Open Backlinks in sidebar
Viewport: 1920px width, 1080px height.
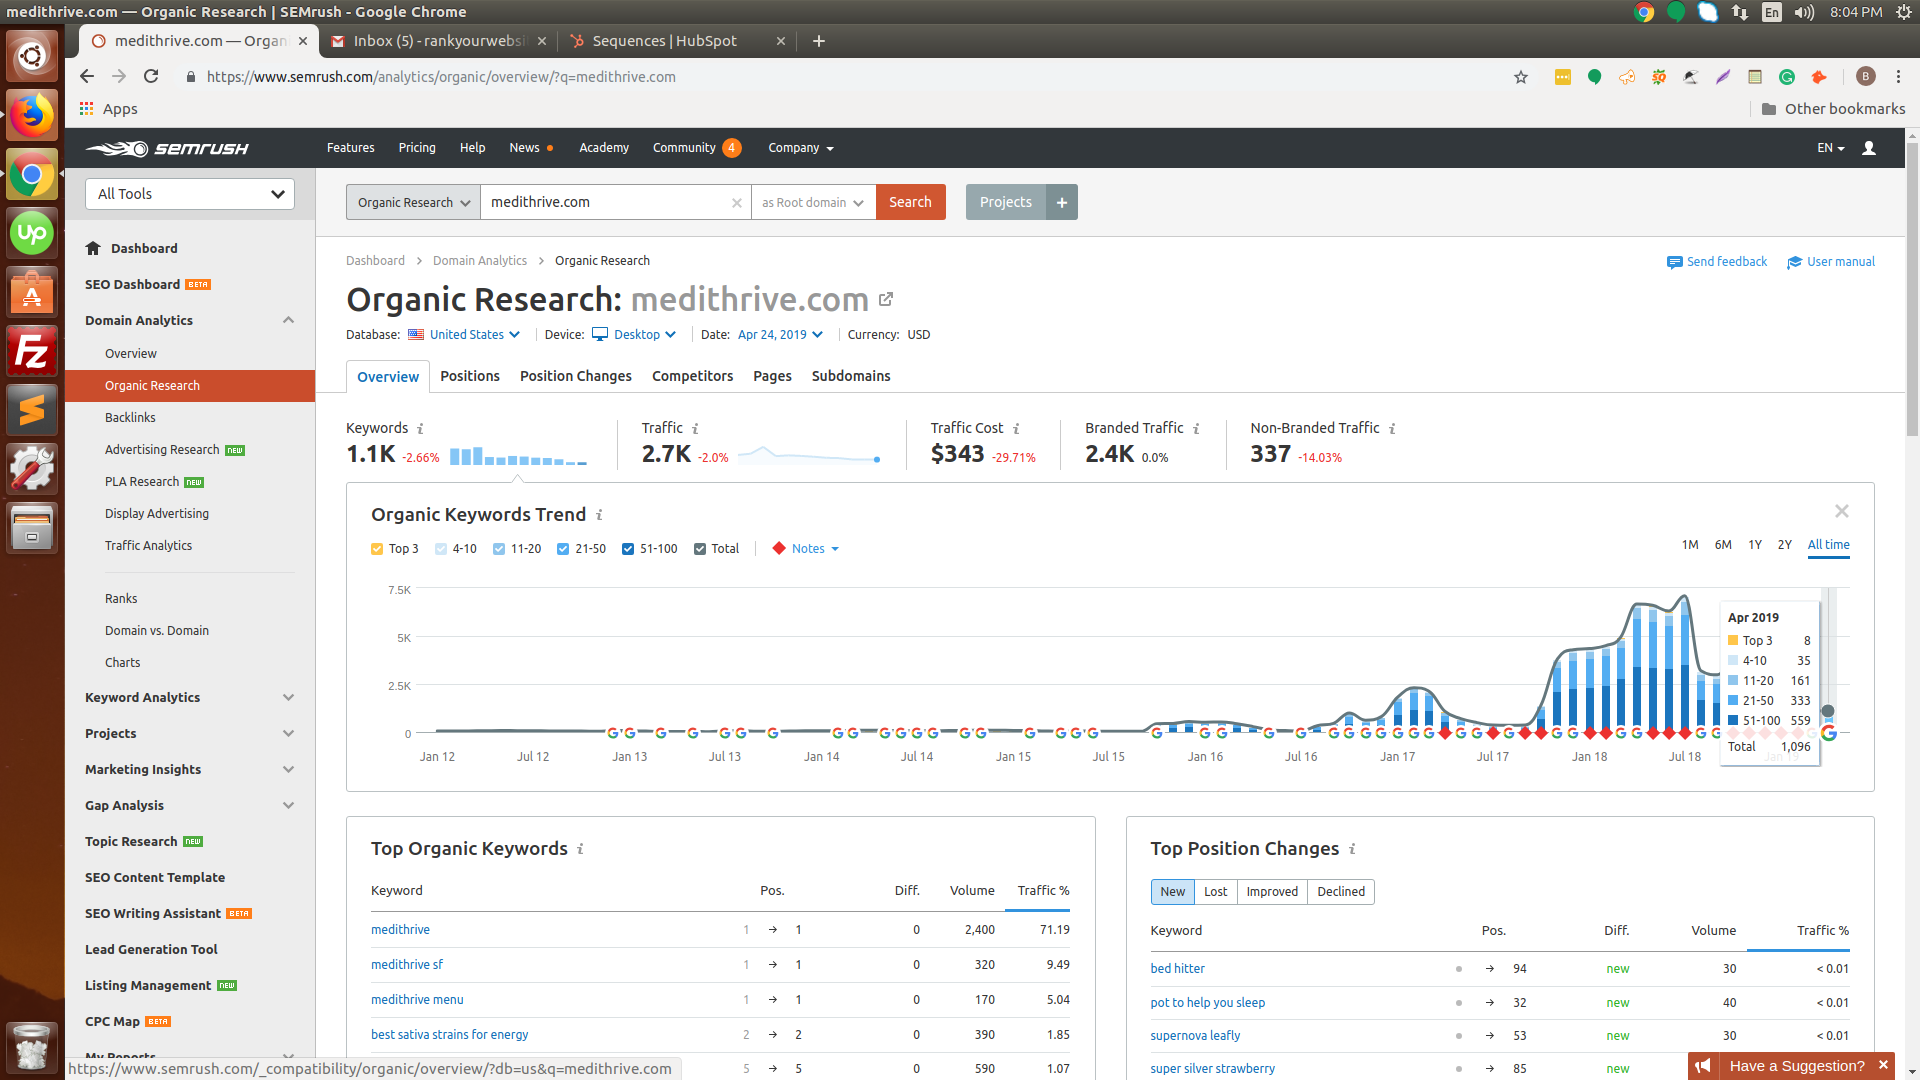[x=130, y=418]
